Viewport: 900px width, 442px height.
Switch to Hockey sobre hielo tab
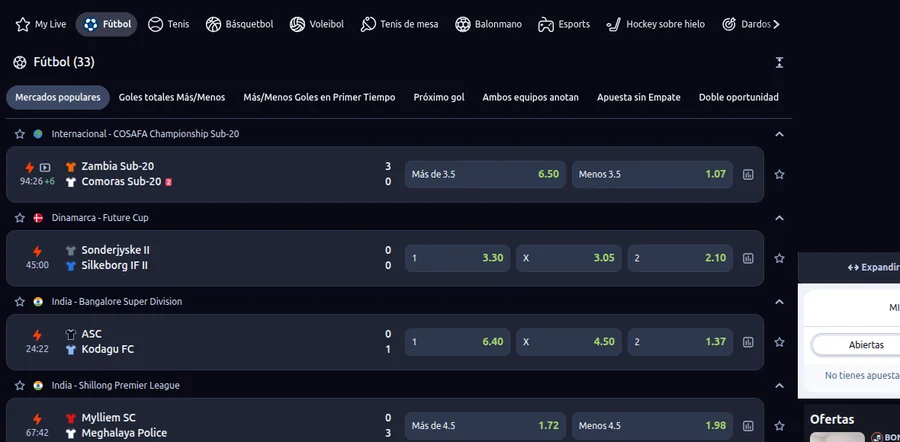(655, 24)
